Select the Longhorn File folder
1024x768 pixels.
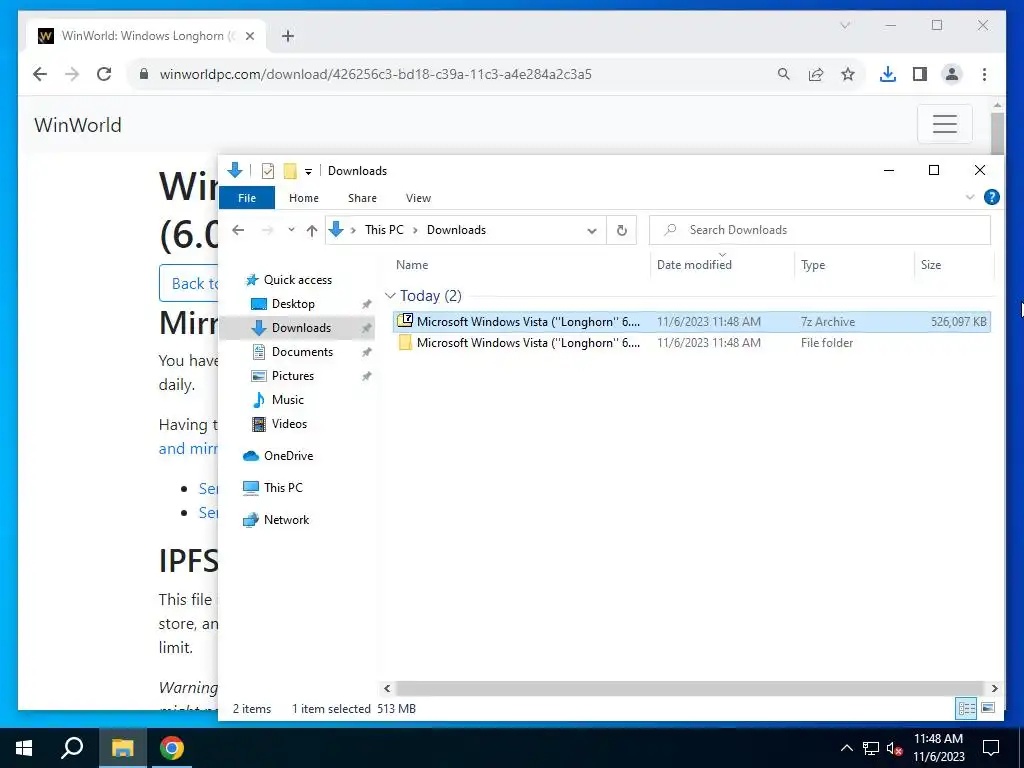(x=692, y=343)
